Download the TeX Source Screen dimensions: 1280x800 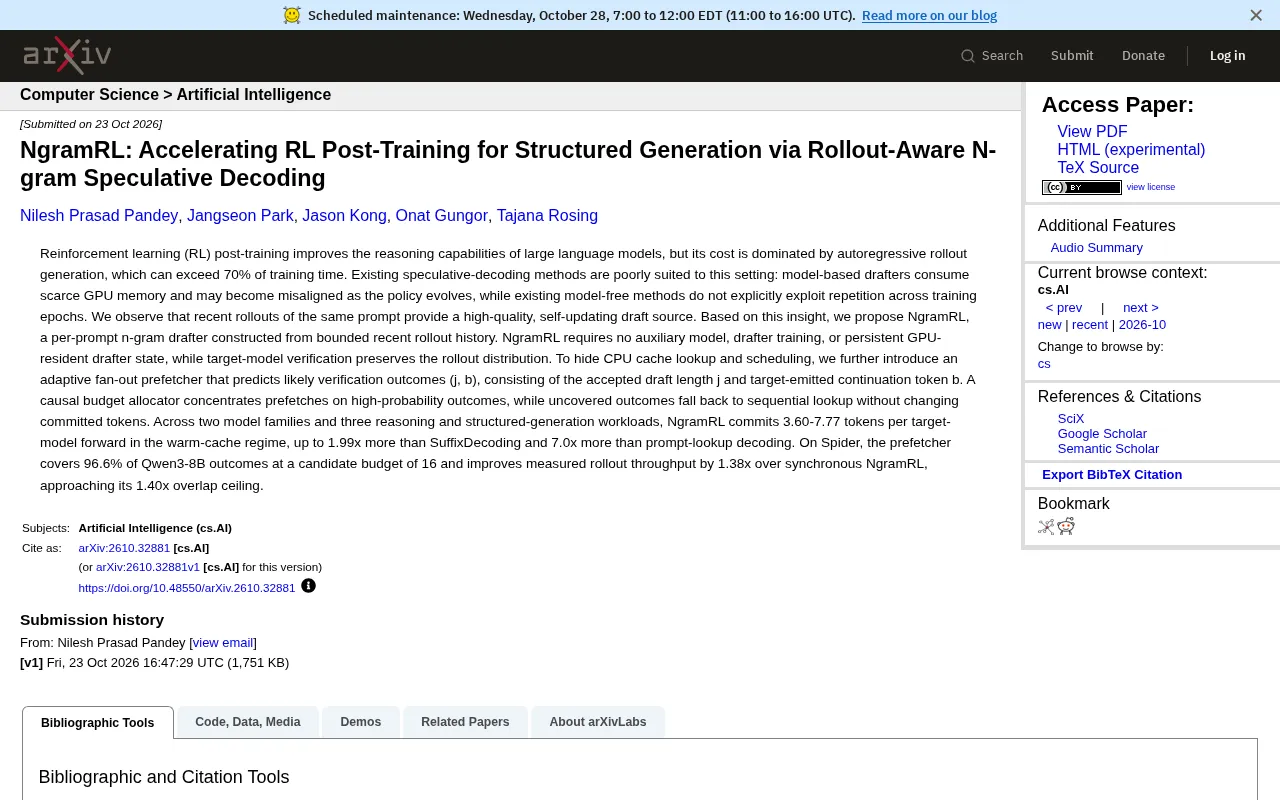[1098, 168]
